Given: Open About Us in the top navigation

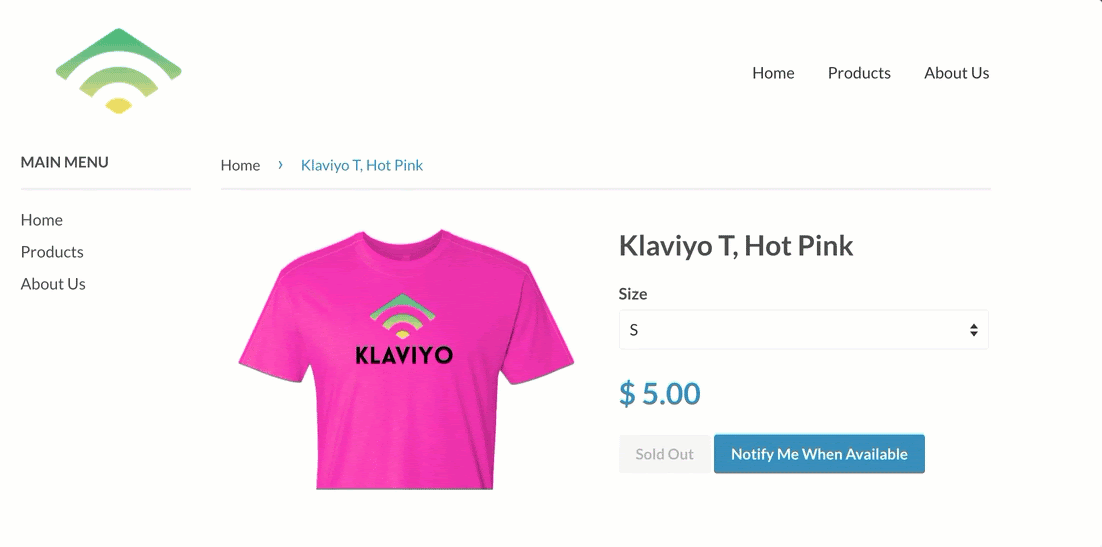Looking at the screenshot, I should tap(957, 73).
